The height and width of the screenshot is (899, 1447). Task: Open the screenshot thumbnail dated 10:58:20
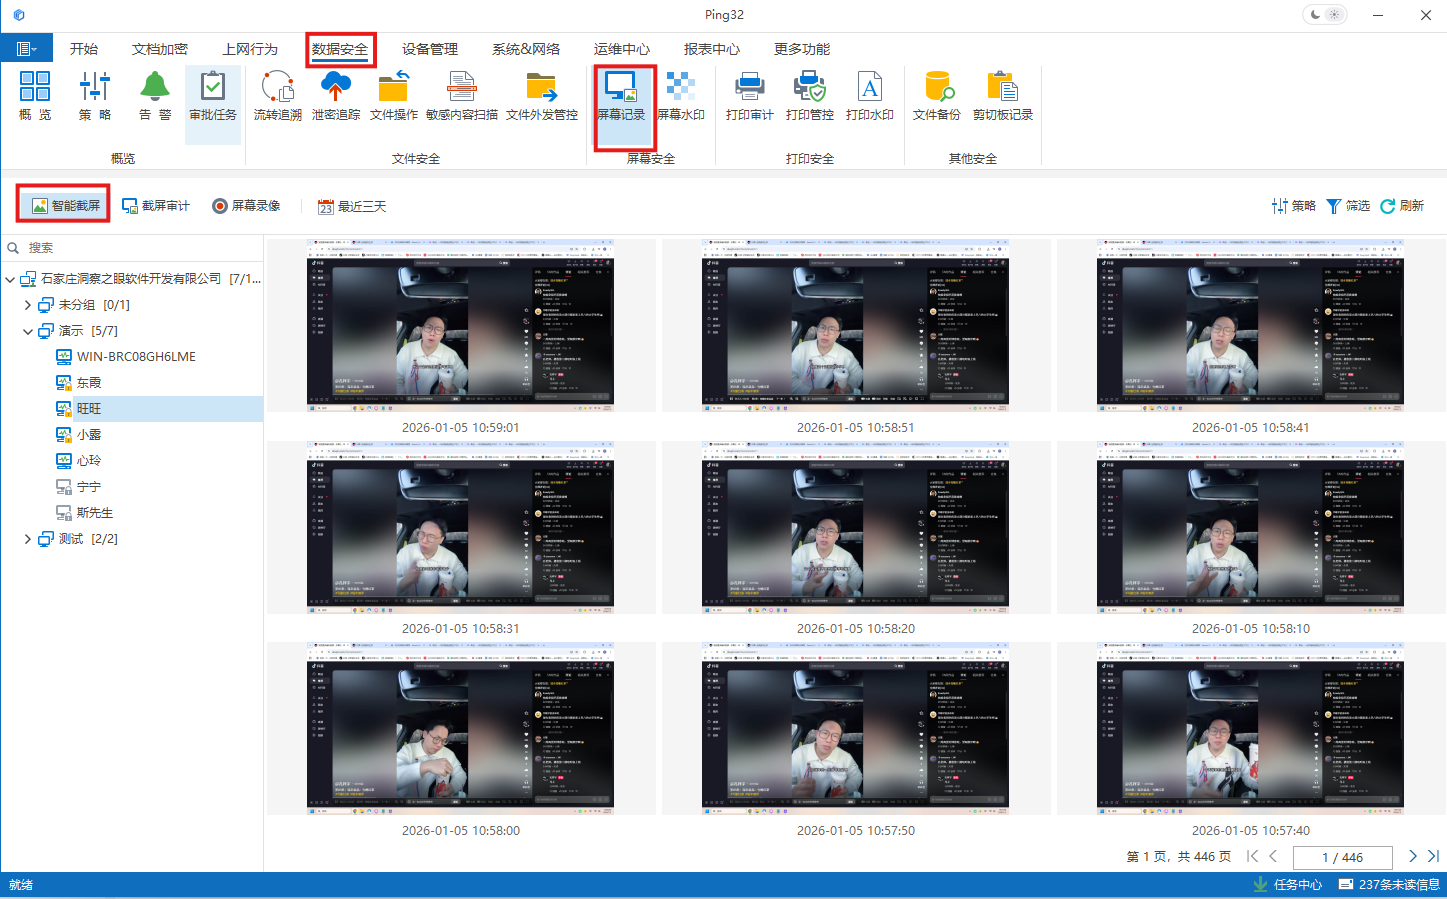pyautogui.click(x=855, y=528)
